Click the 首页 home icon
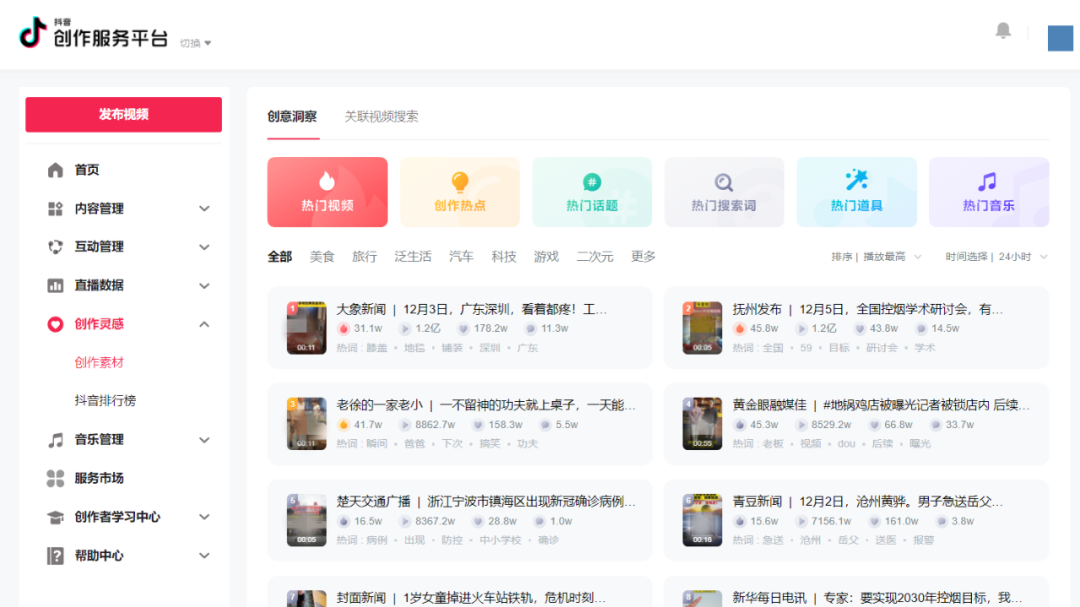1080x607 pixels. tap(55, 170)
